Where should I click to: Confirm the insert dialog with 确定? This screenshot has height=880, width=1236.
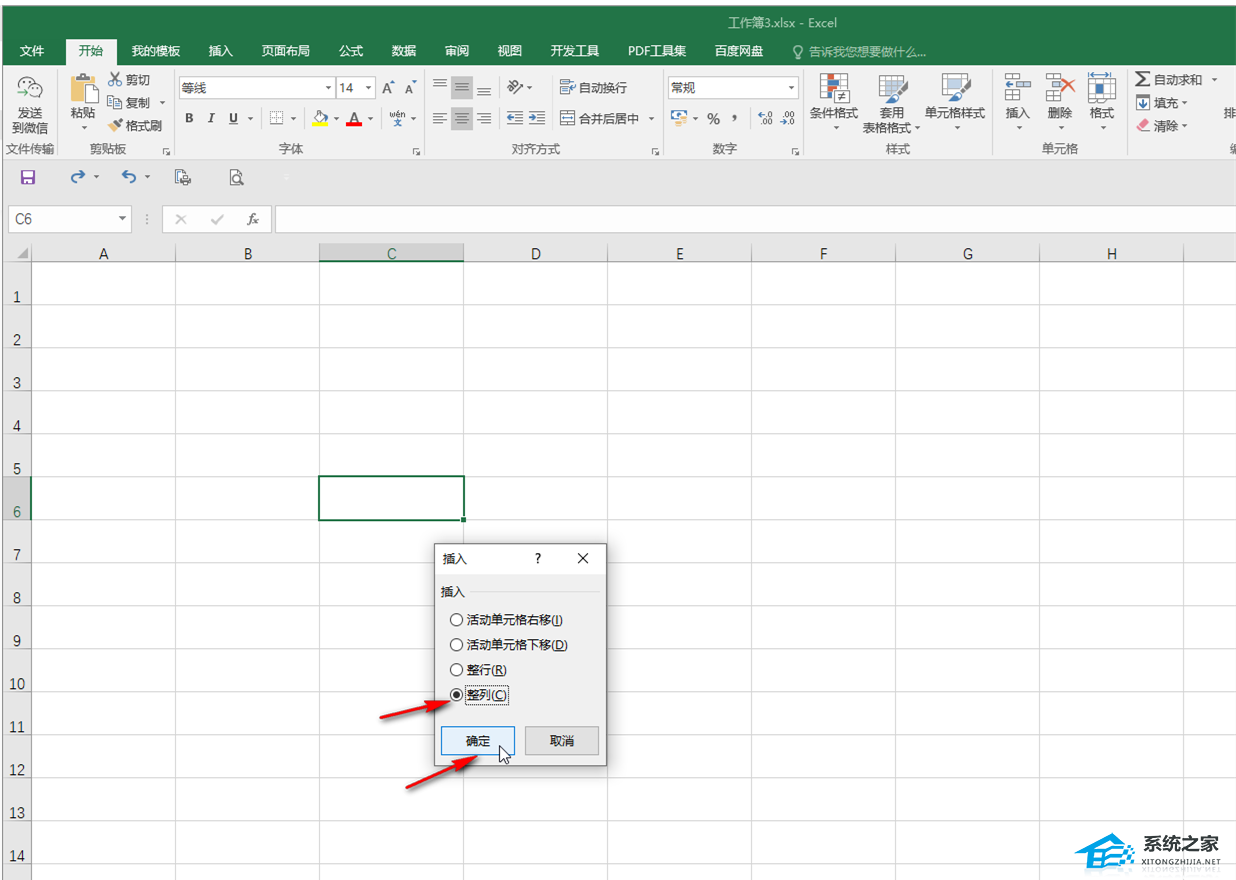coord(478,741)
